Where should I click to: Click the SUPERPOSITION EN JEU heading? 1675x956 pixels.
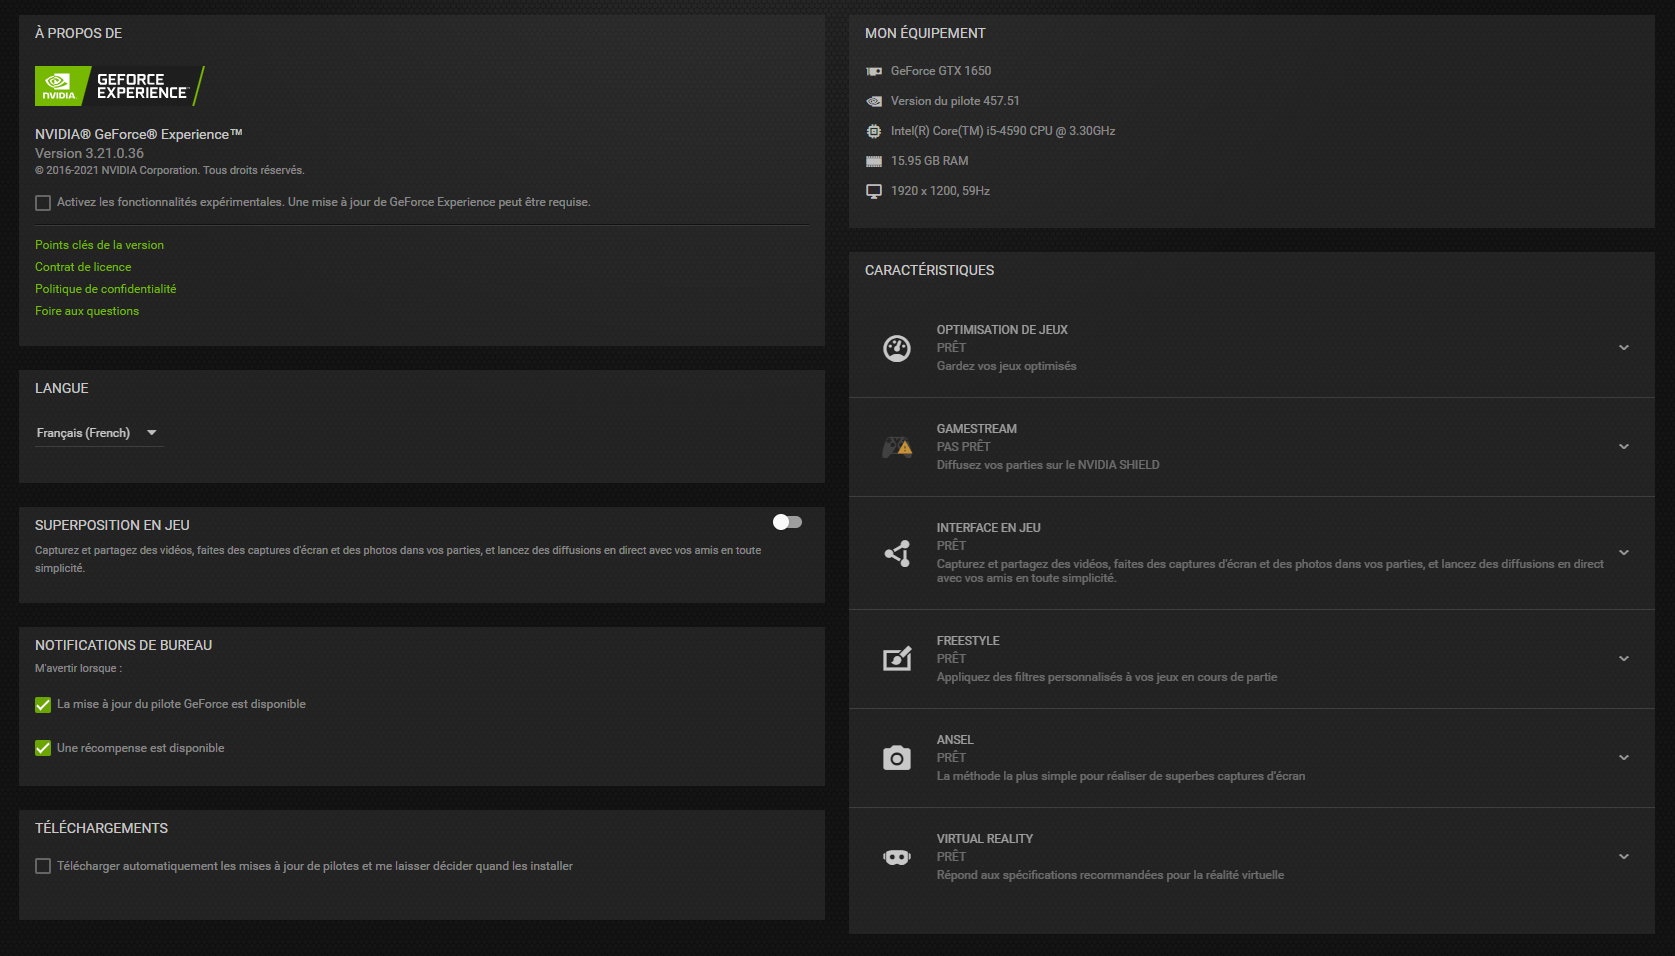(x=112, y=525)
